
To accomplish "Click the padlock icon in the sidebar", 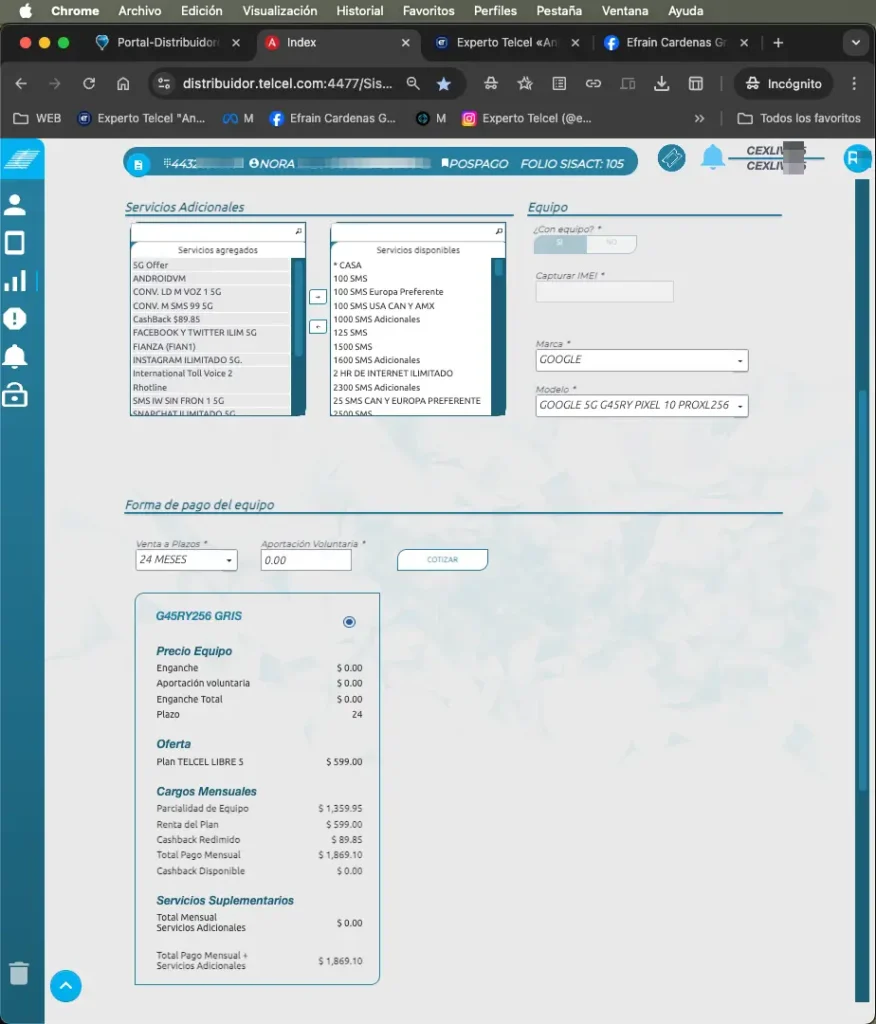I will (15, 394).
